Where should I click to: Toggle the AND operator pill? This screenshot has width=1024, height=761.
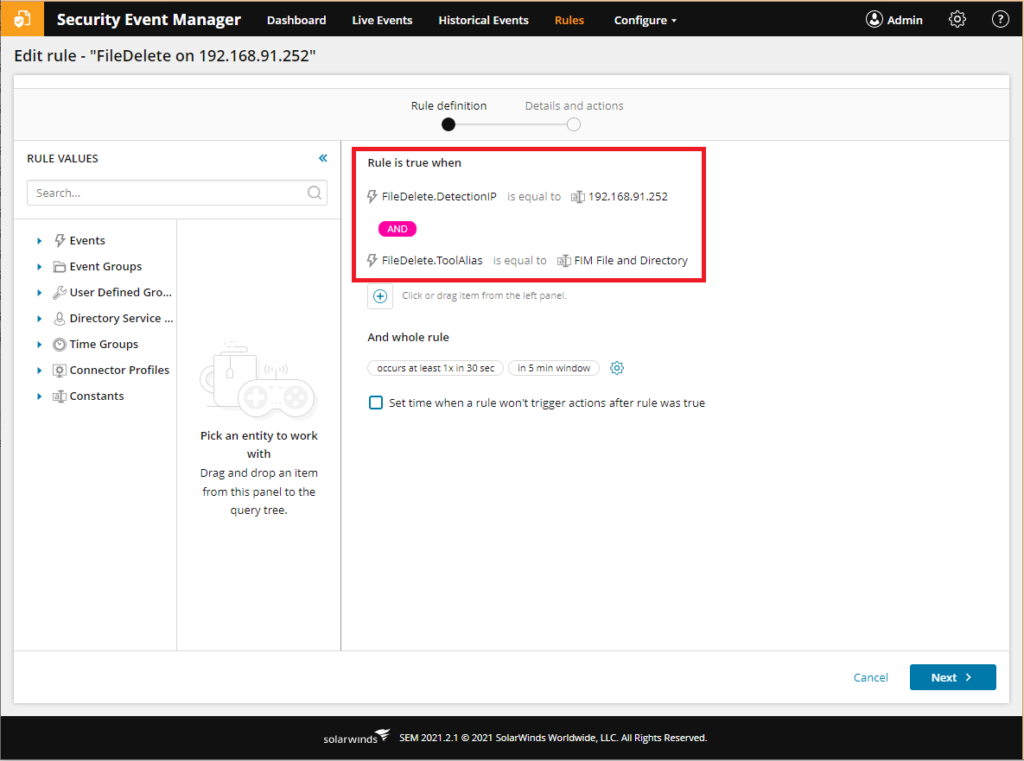pyautogui.click(x=397, y=229)
